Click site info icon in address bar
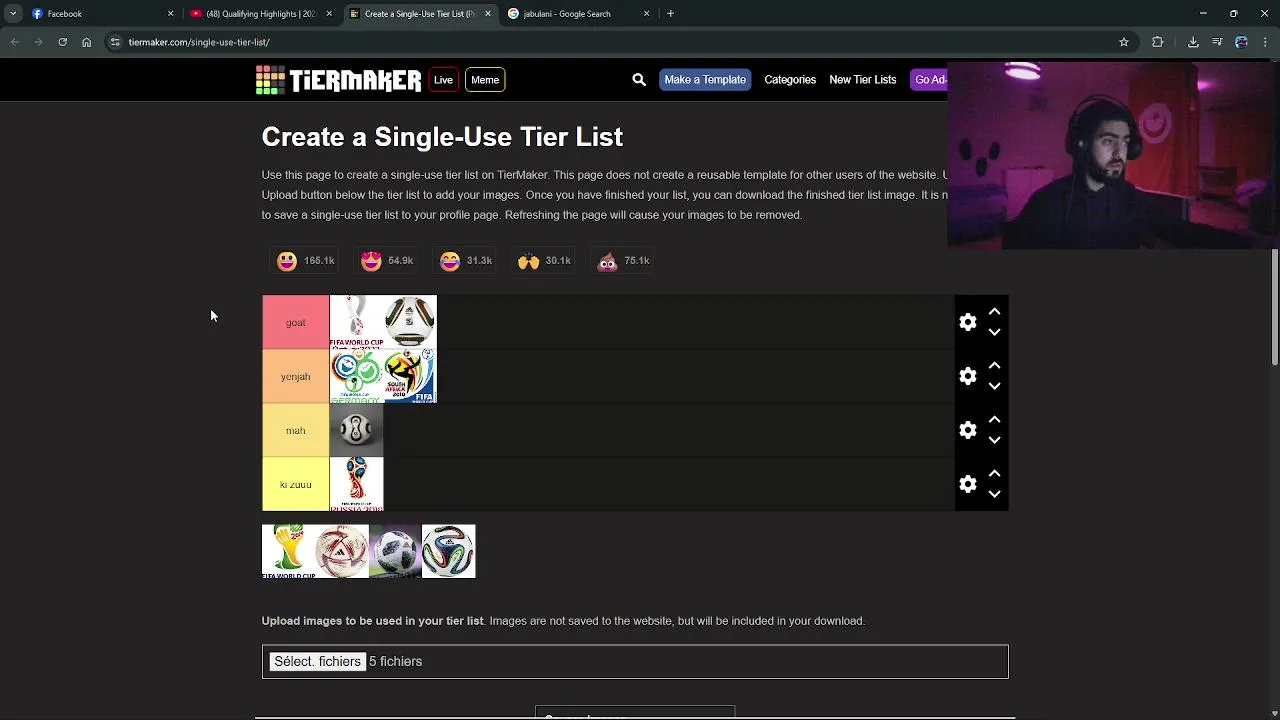 [115, 42]
